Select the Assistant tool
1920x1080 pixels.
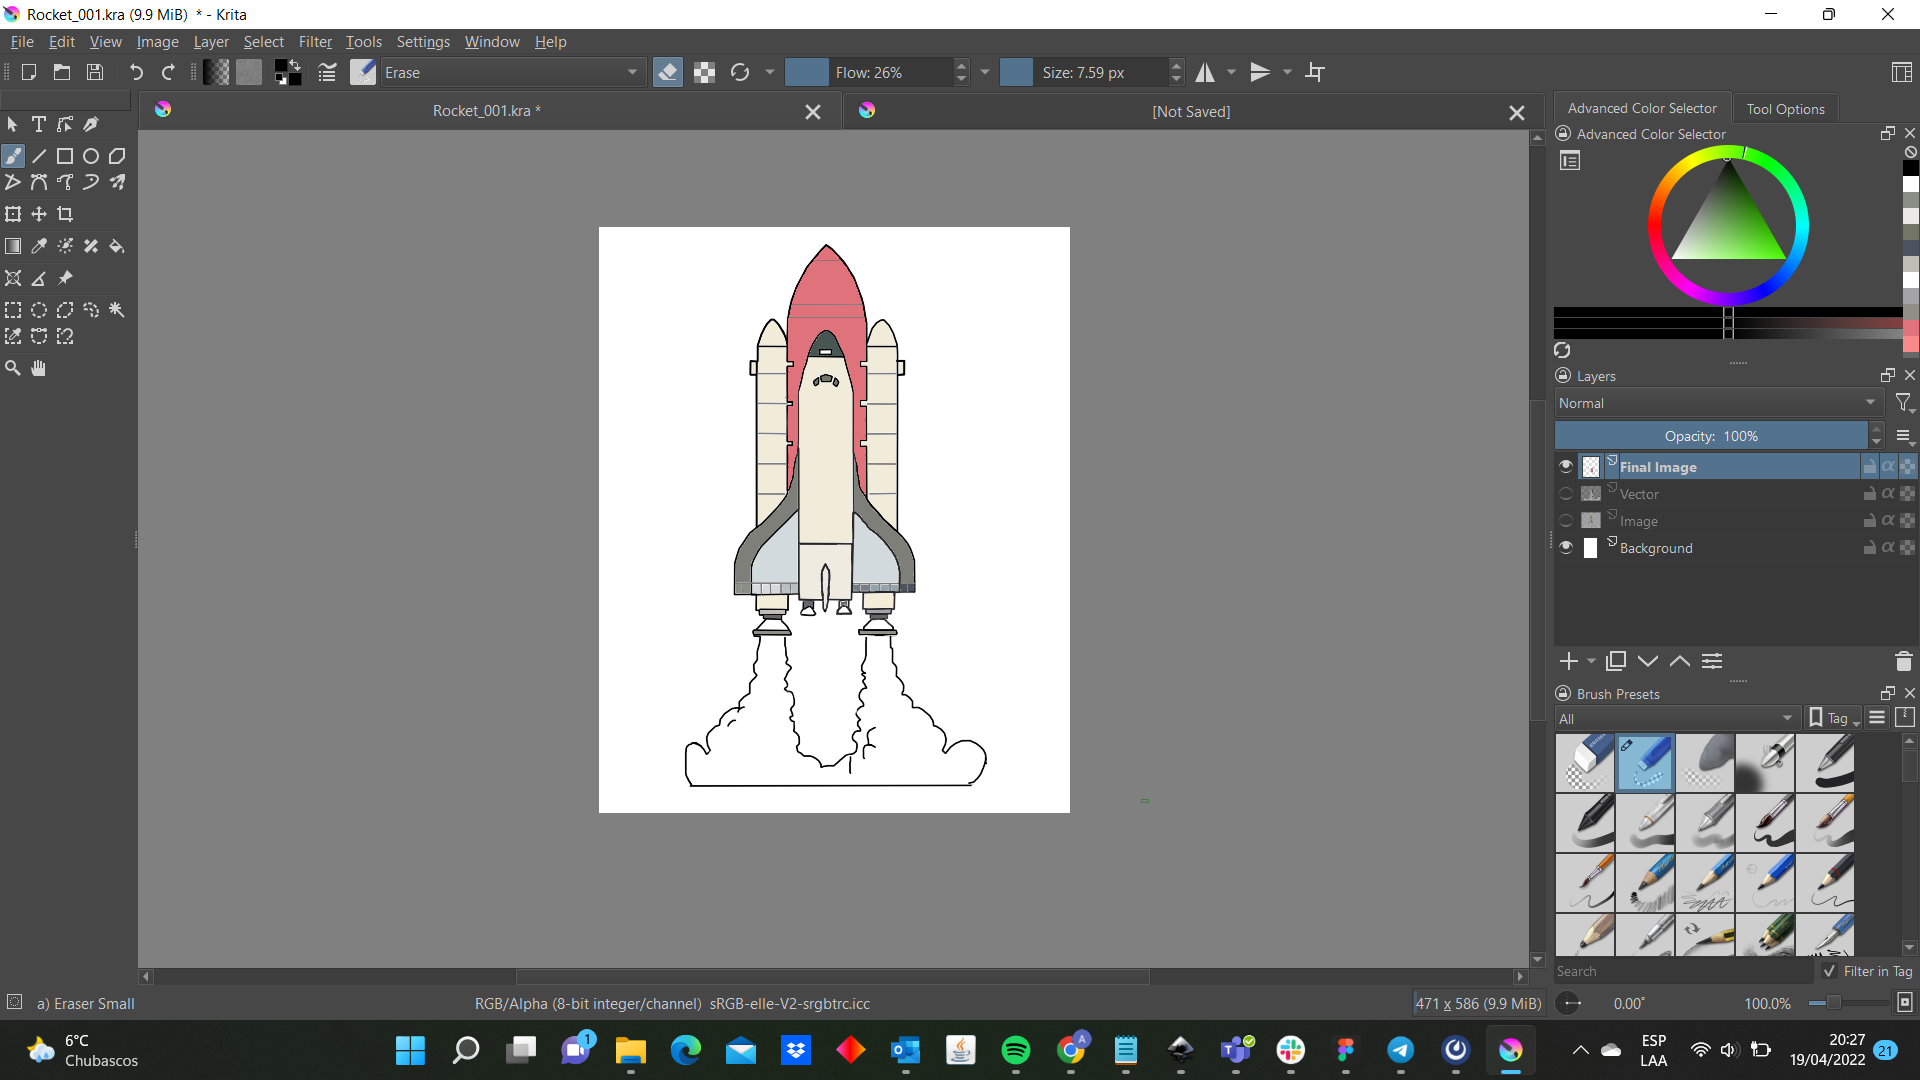click(13, 278)
